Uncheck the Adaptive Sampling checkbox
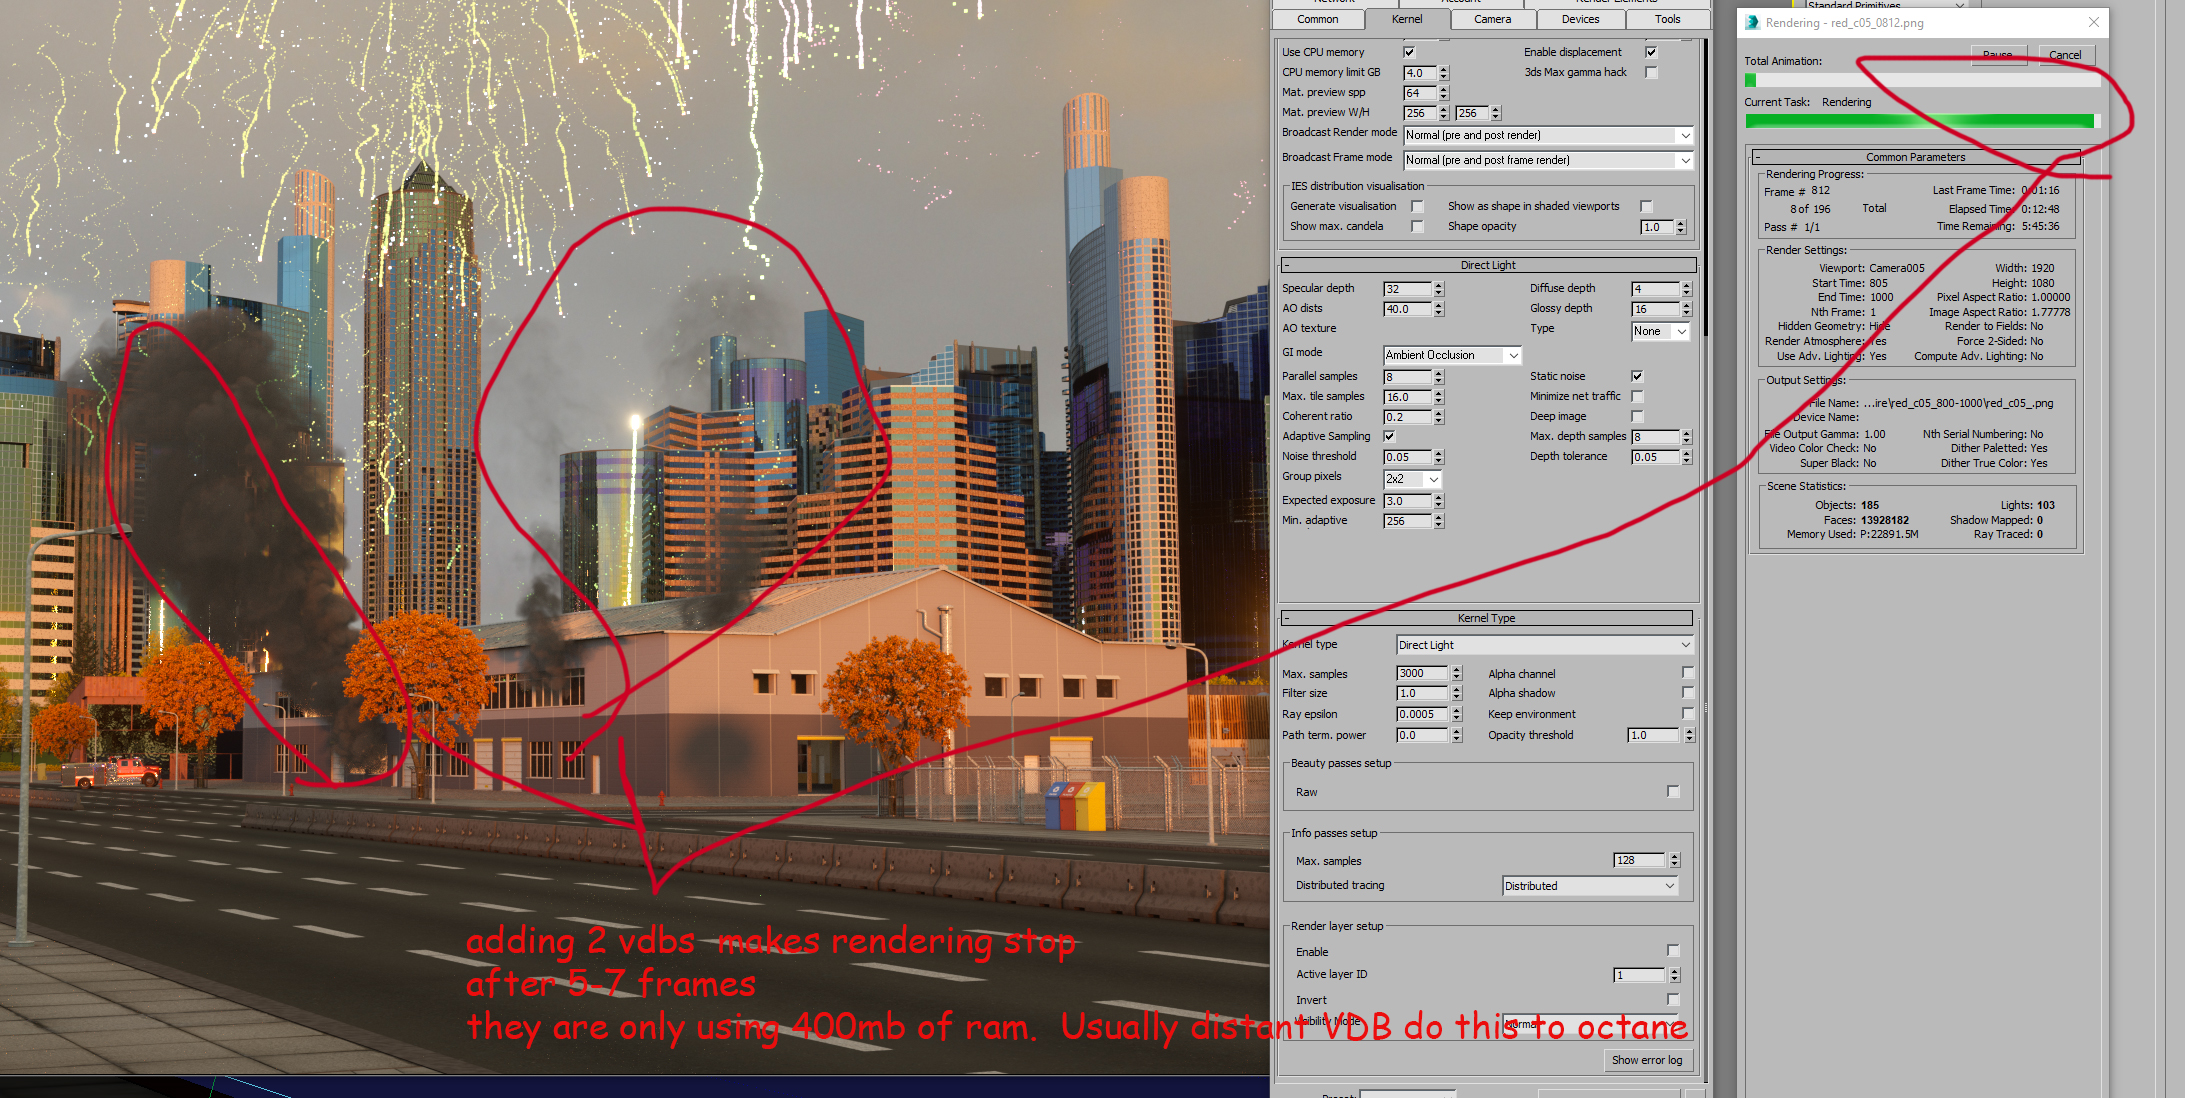Image resolution: width=2185 pixels, height=1098 pixels. tap(1389, 436)
